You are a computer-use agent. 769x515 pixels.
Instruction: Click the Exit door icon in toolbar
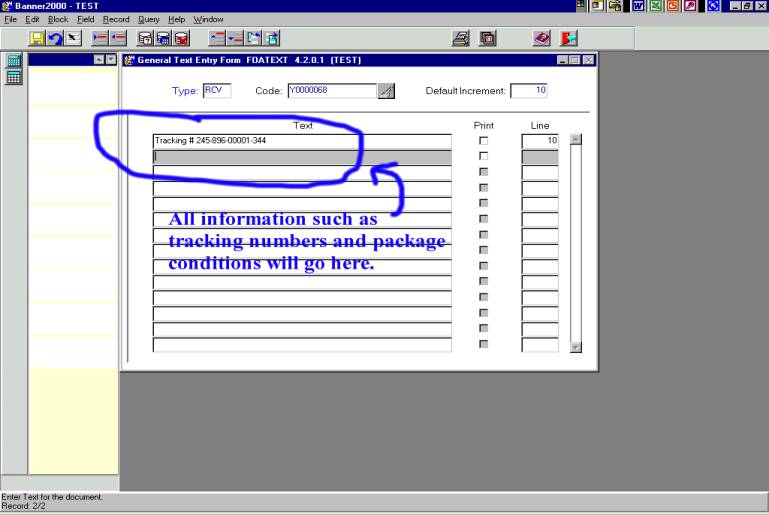[566, 38]
